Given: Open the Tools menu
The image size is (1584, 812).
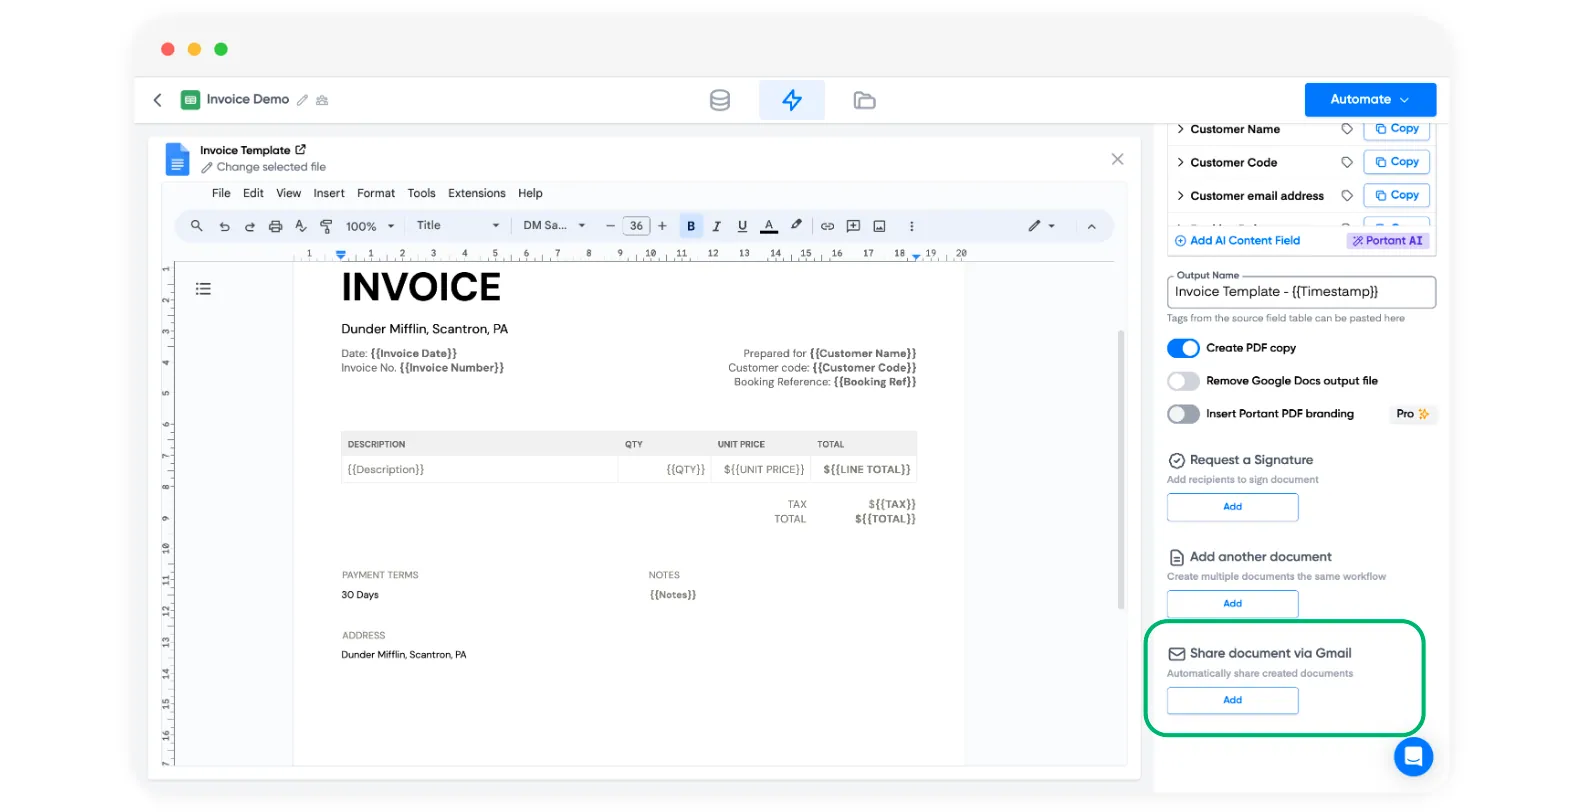Looking at the screenshot, I should [x=421, y=194].
